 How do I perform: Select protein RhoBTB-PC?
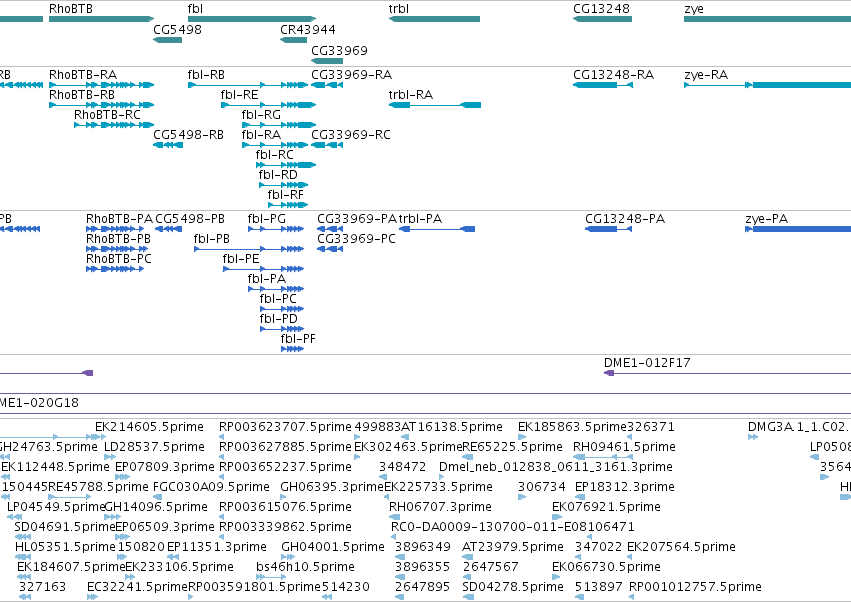coord(119,259)
